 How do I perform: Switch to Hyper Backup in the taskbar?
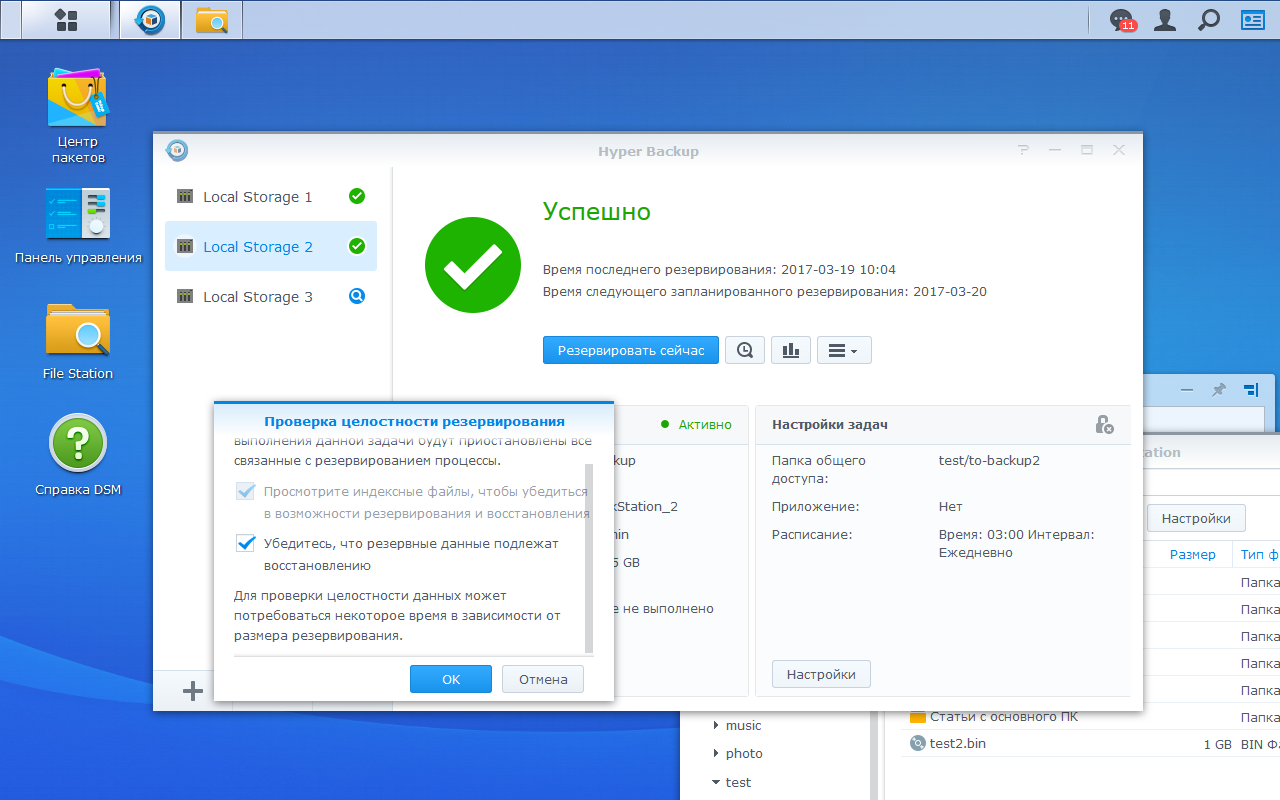(x=150, y=20)
